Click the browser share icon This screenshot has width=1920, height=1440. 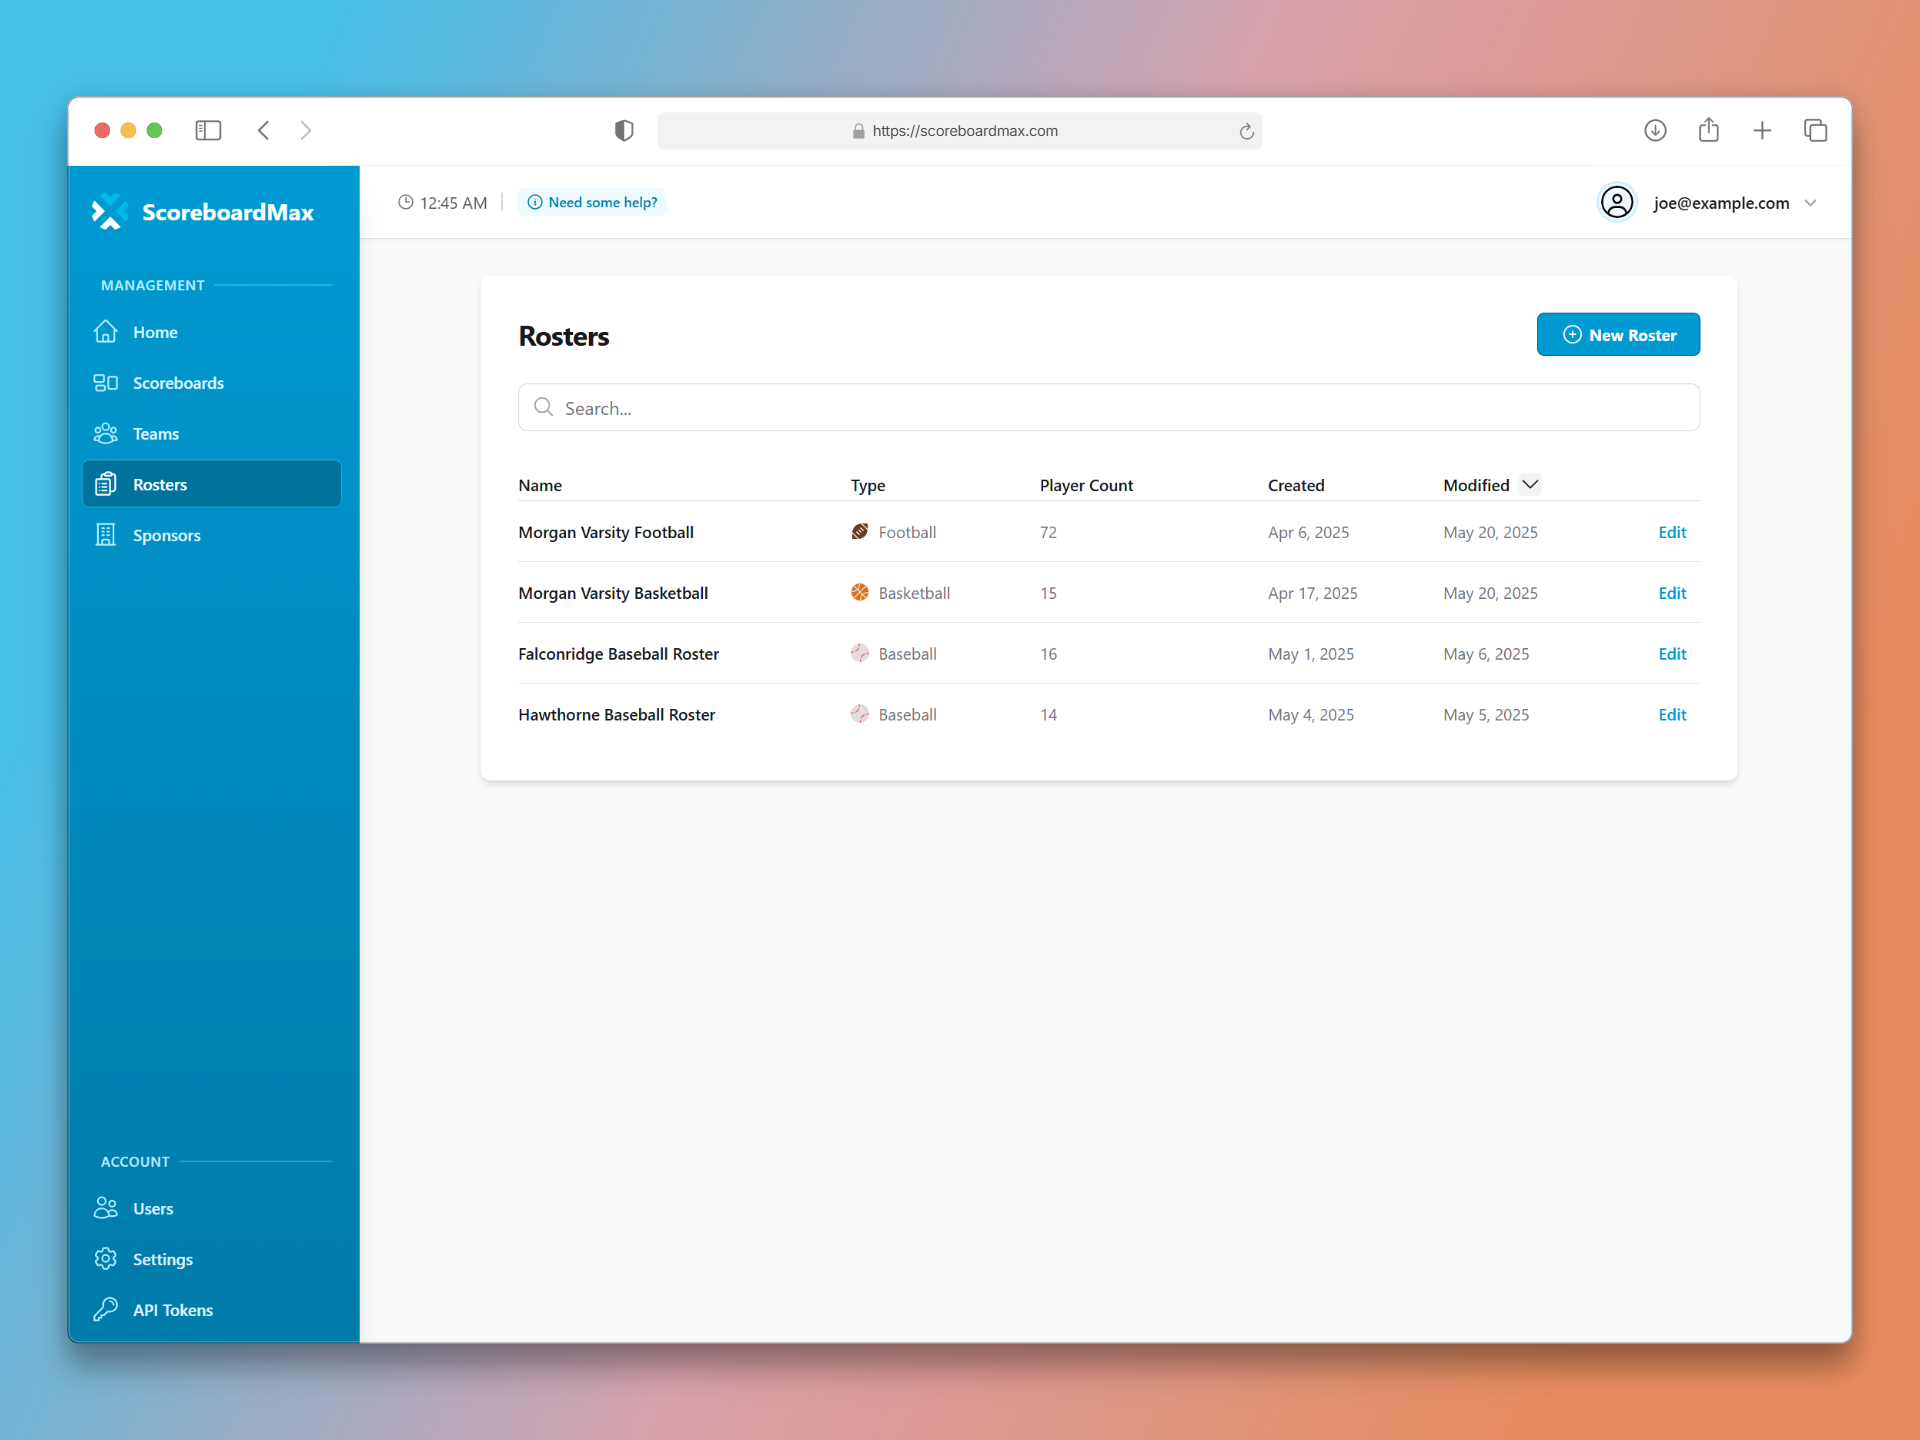(x=1709, y=129)
